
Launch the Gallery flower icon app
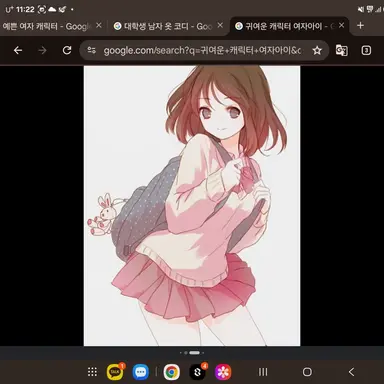coord(223,372)
